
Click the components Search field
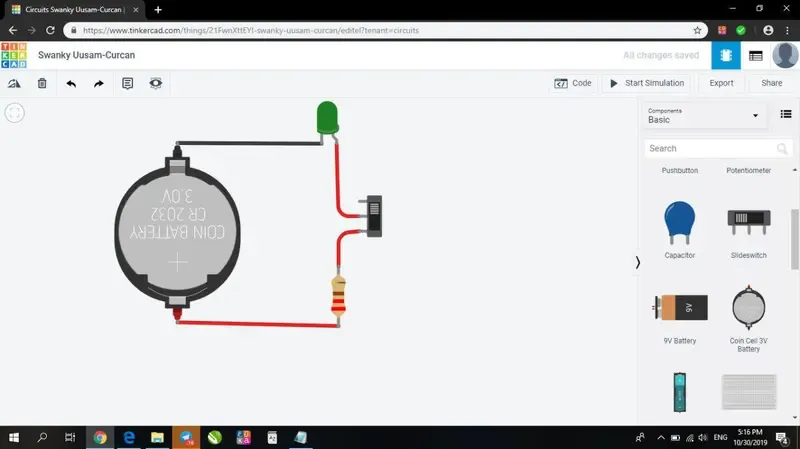coord(708,148)
